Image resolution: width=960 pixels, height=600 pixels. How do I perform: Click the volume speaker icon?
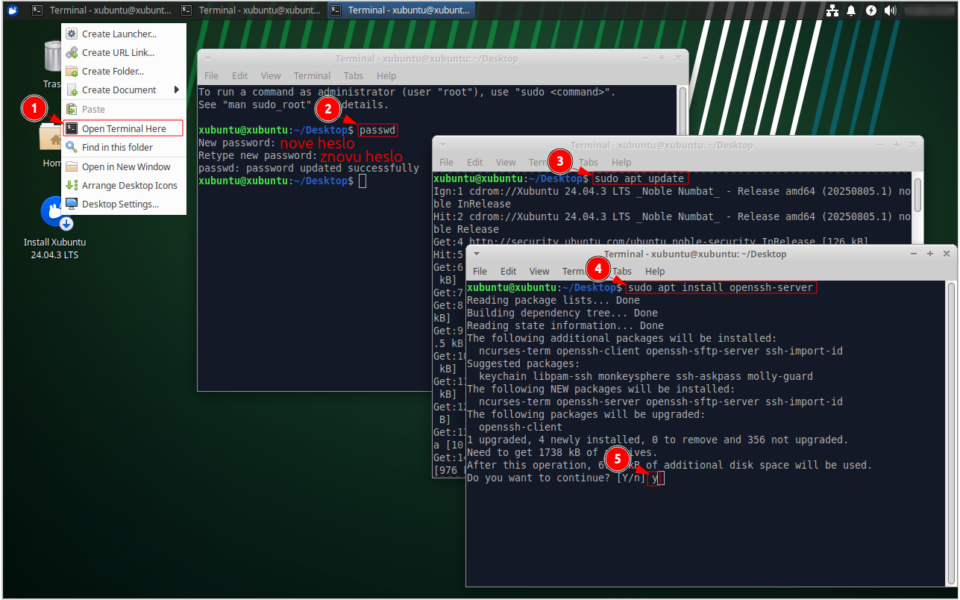[x=890, y=10]
